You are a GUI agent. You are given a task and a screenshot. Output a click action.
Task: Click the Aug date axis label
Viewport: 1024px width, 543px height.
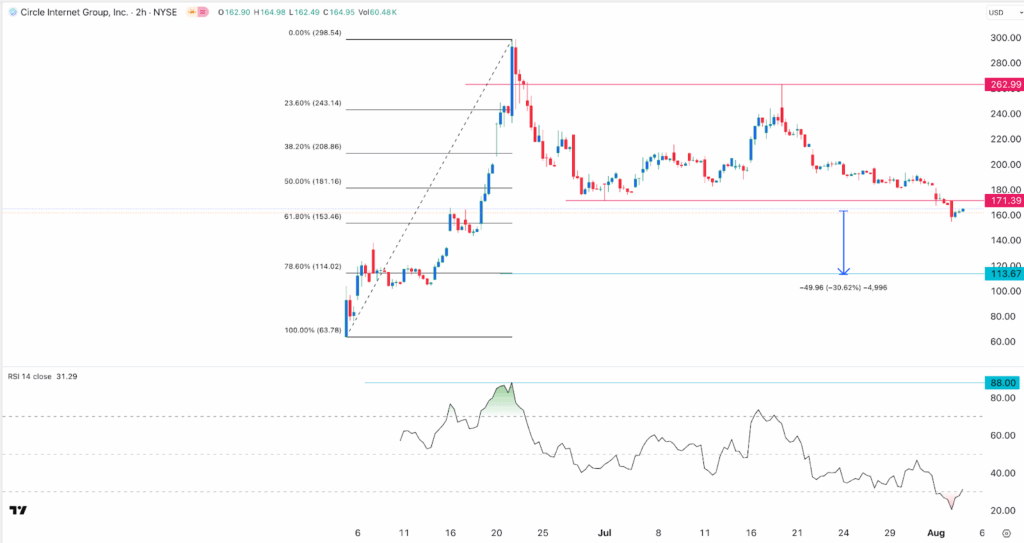click(936, 533)
